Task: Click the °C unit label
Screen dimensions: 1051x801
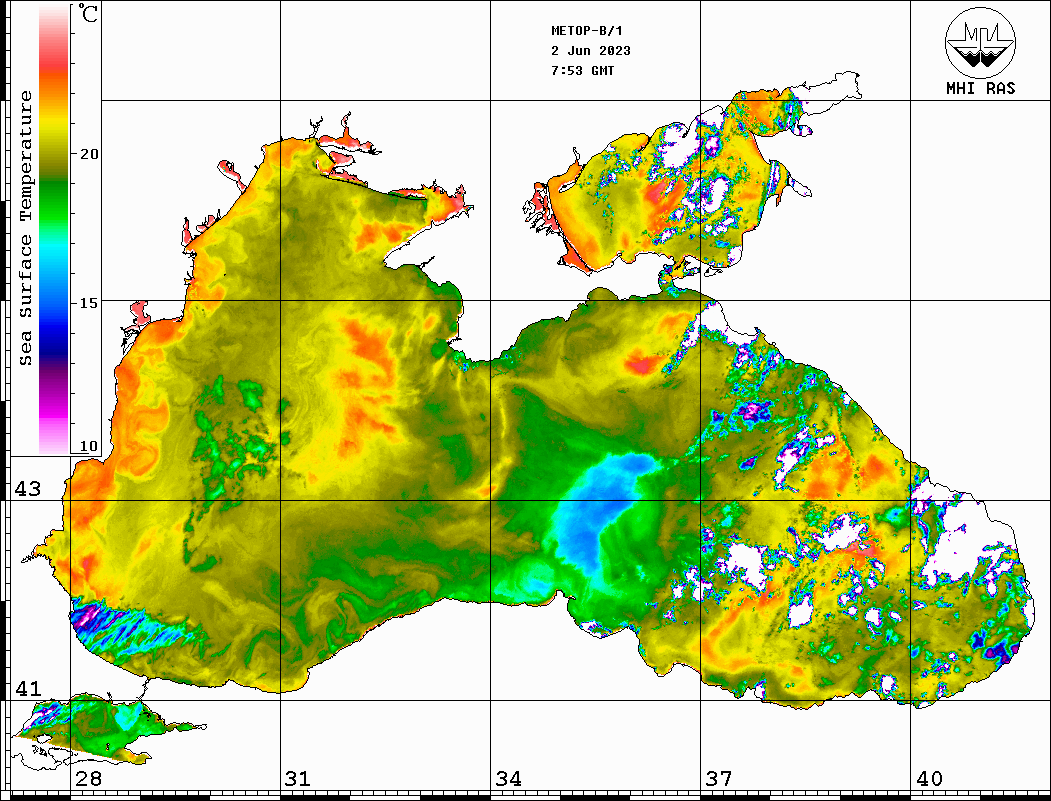Action: pyautogui.click(x=88, y=13)
